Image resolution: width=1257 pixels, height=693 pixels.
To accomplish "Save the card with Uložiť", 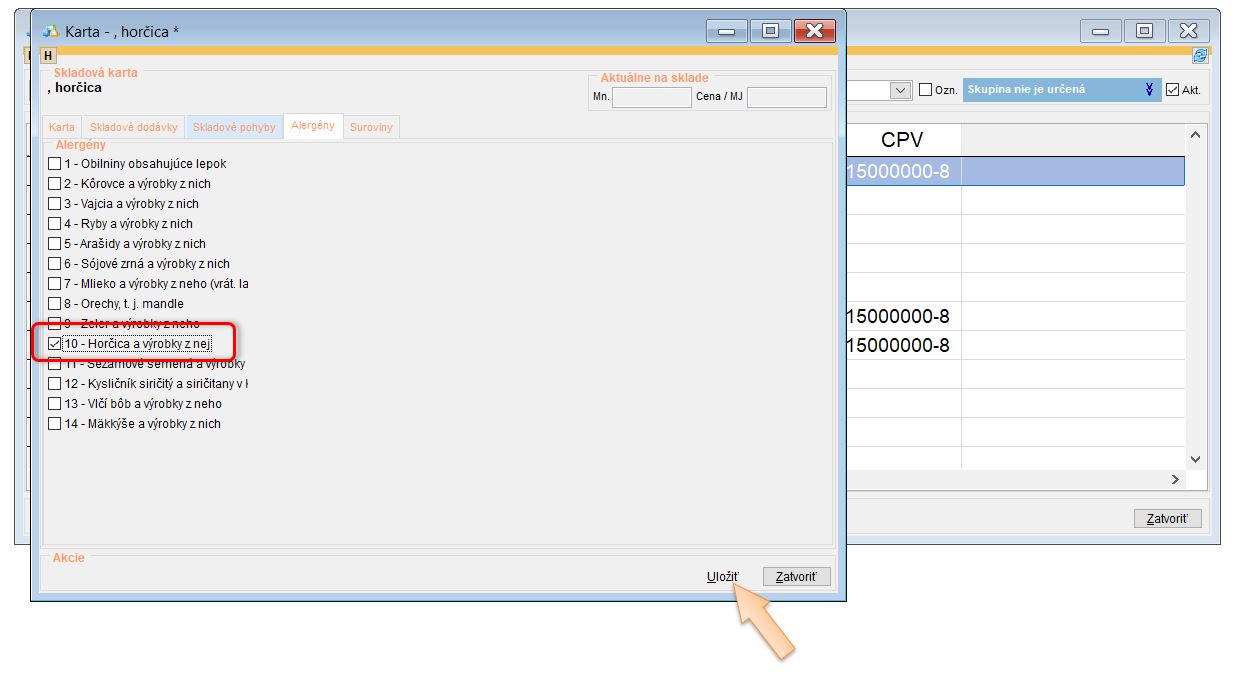I will pyautogui.click(x=722, y=577).
